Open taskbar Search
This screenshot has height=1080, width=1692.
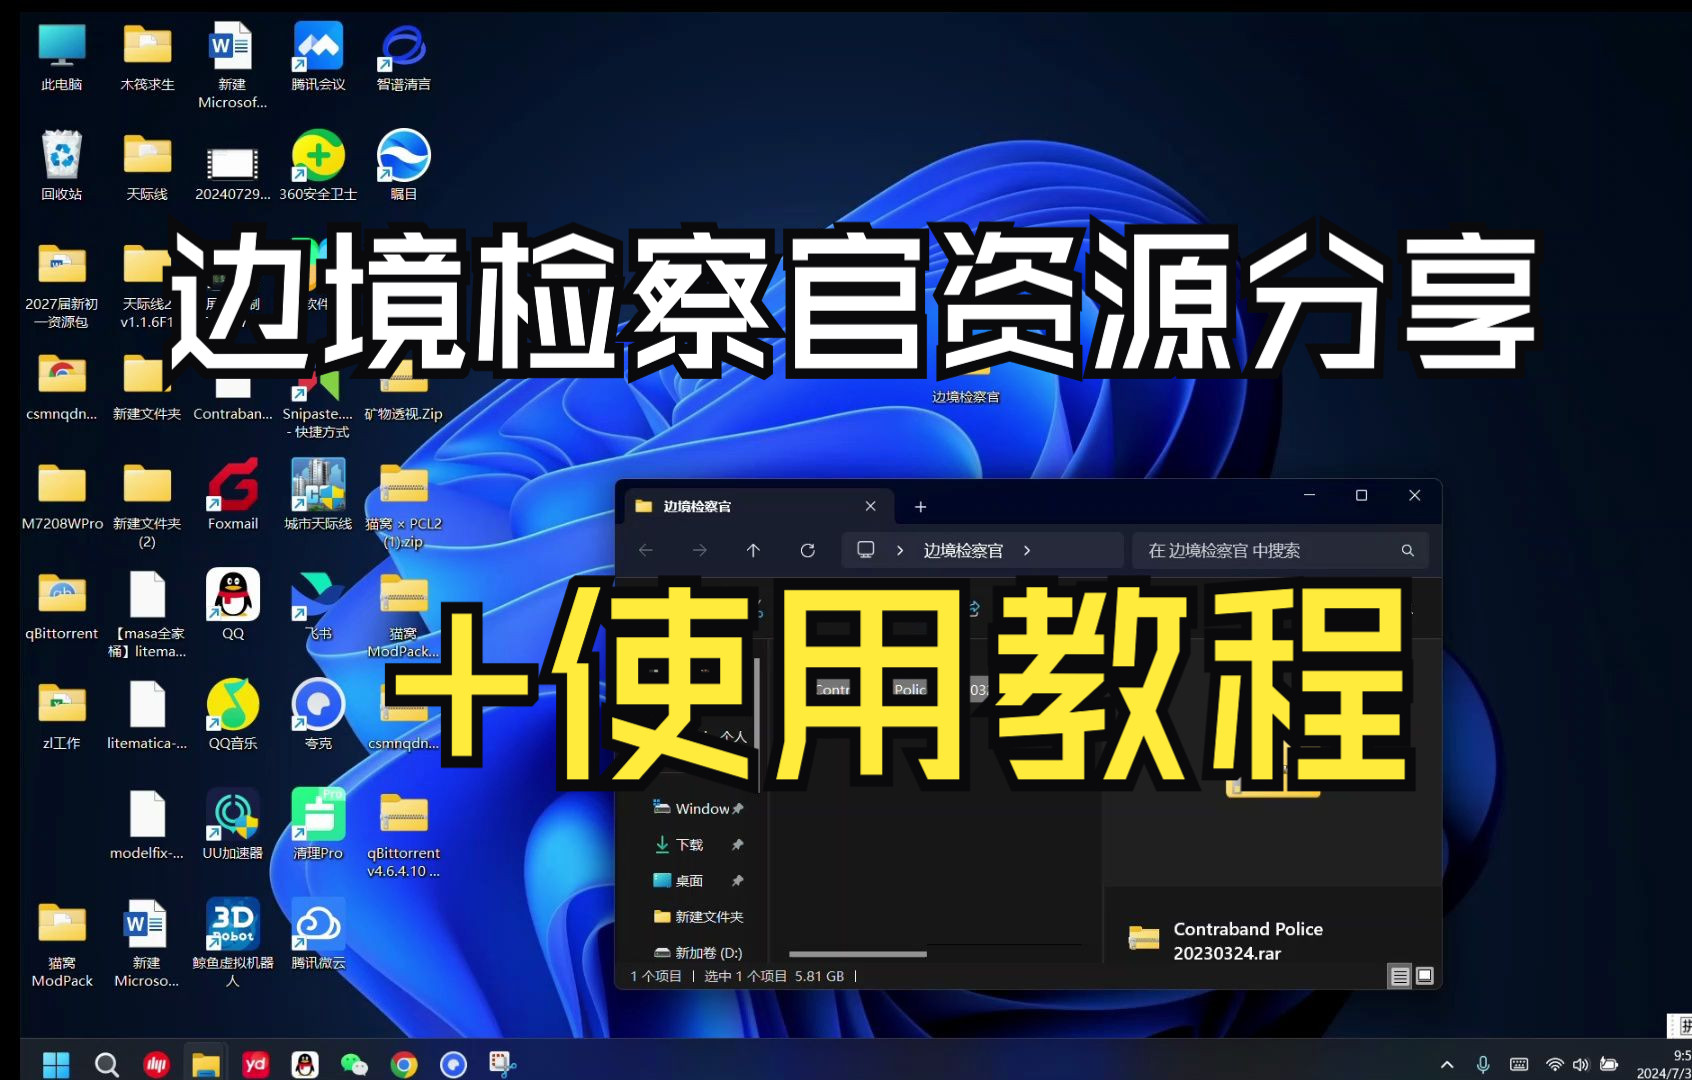point(106,1064)
